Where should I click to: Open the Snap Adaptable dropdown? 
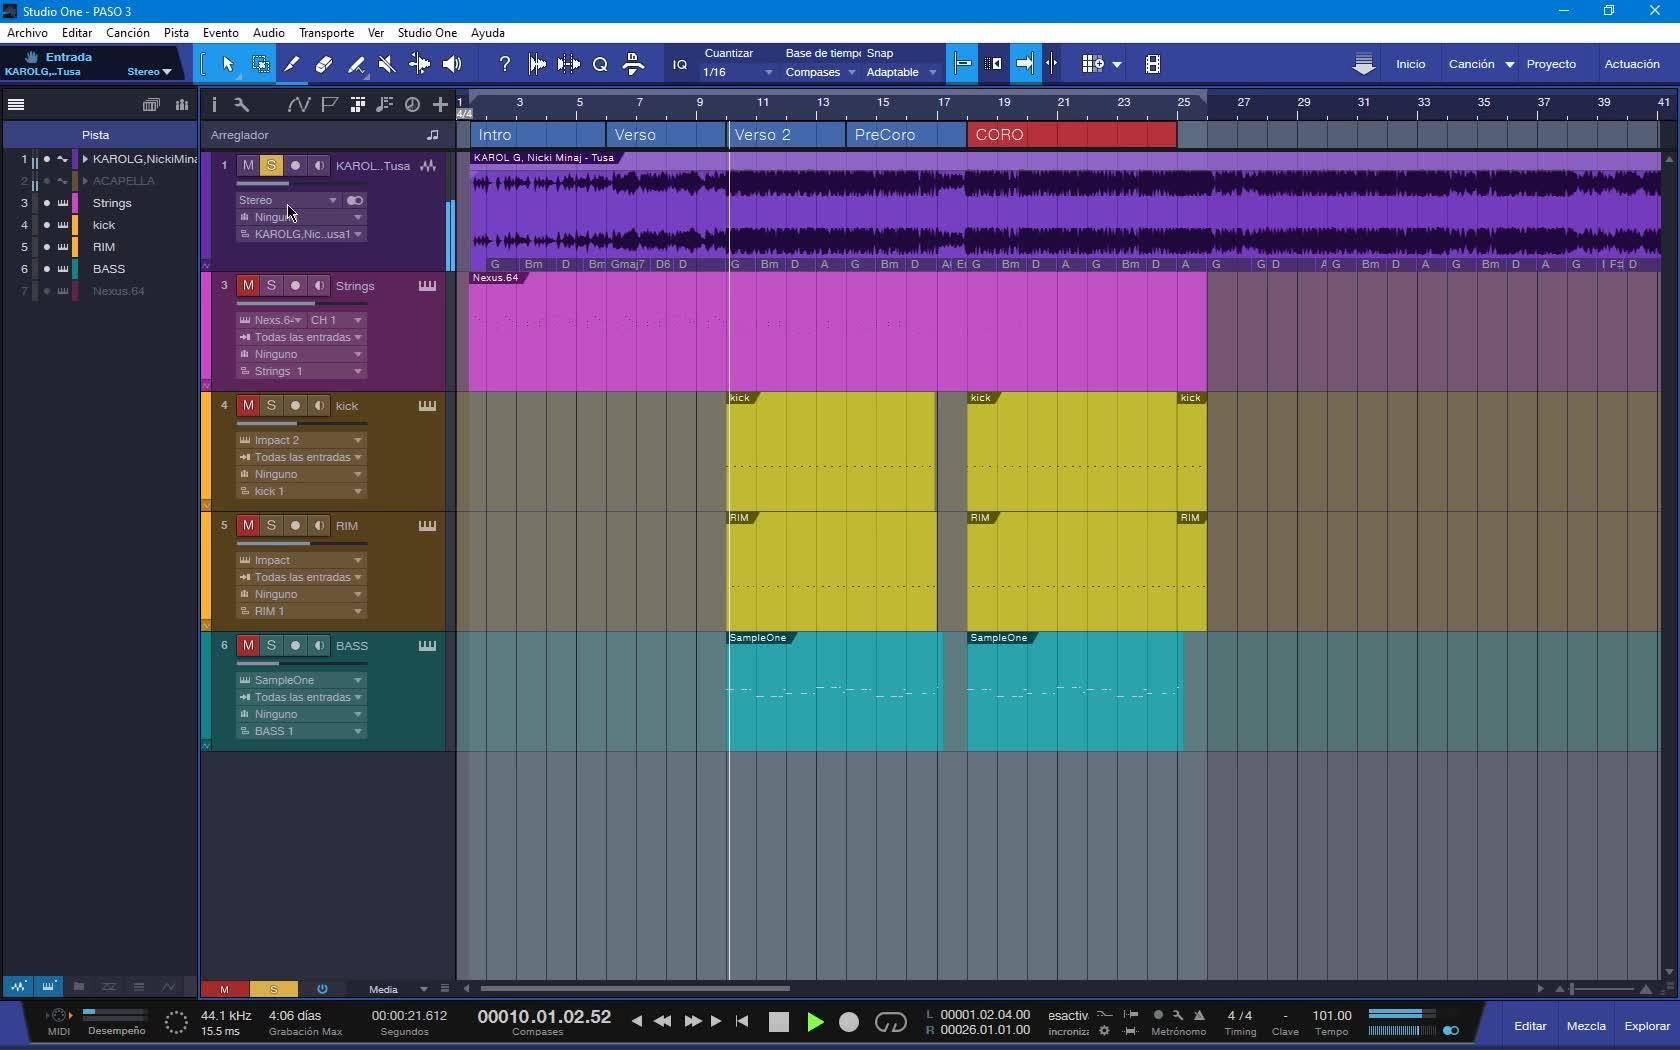pos(901,72)
